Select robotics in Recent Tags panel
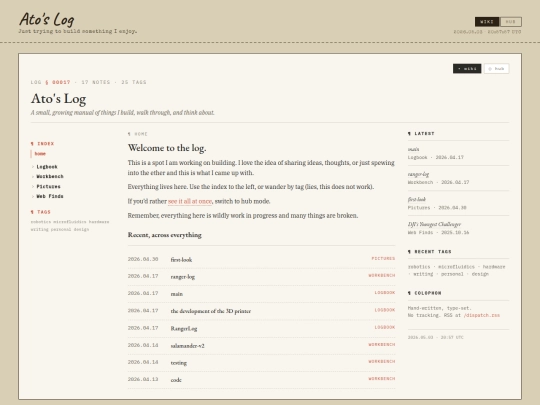 point(419,267)
